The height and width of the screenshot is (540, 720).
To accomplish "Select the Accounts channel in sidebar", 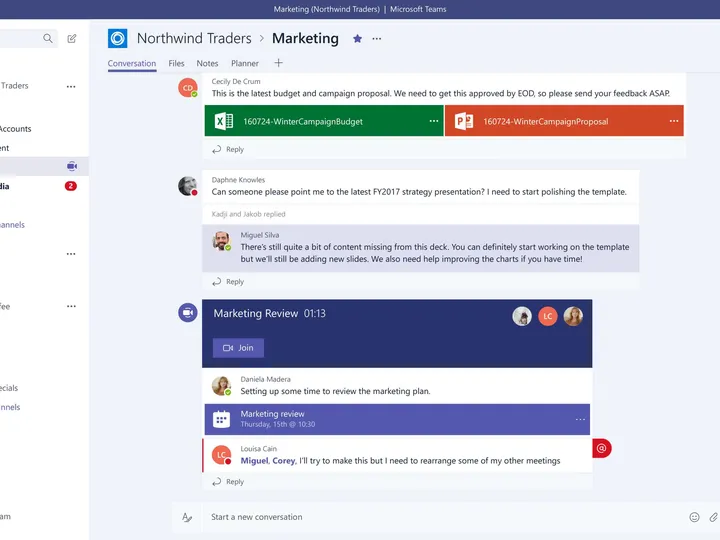I will 16,129.
